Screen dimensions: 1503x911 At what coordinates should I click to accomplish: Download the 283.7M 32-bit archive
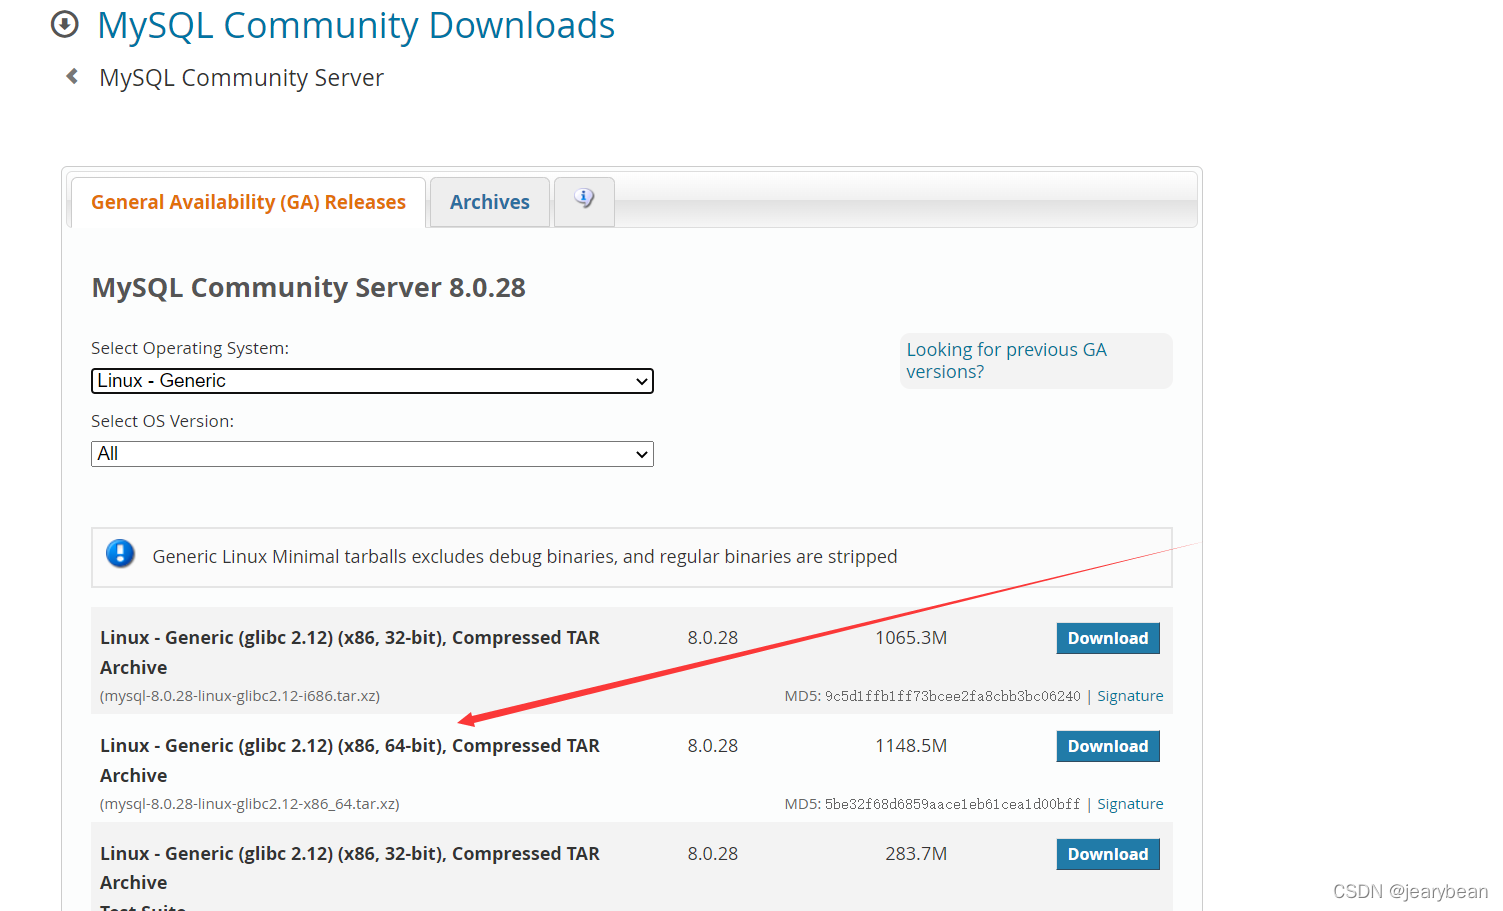(x=1108, y=854)
